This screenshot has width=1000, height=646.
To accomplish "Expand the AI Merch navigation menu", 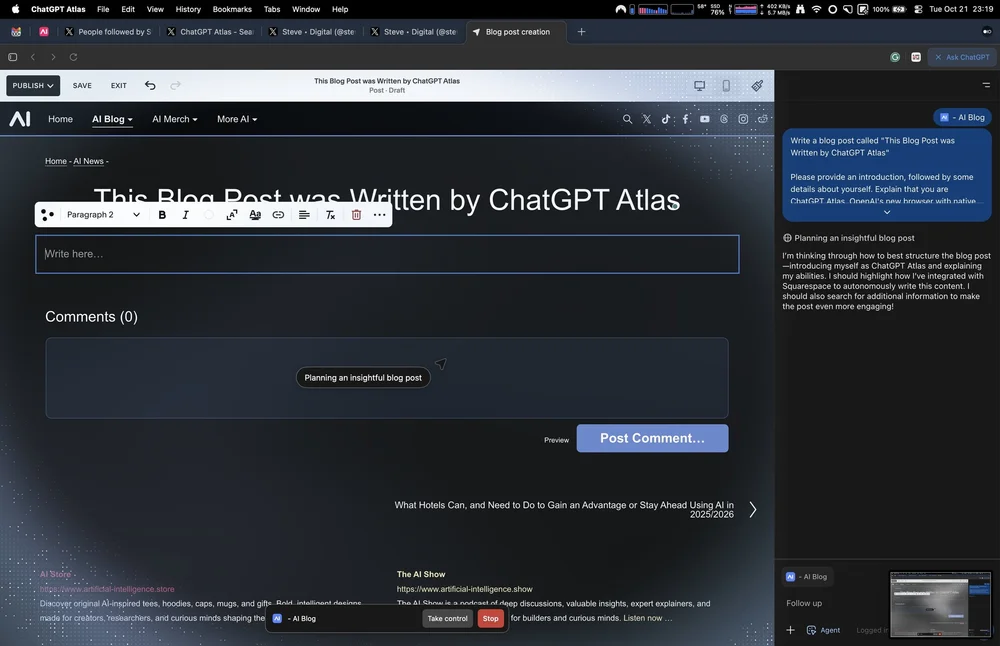I will 175,119.
